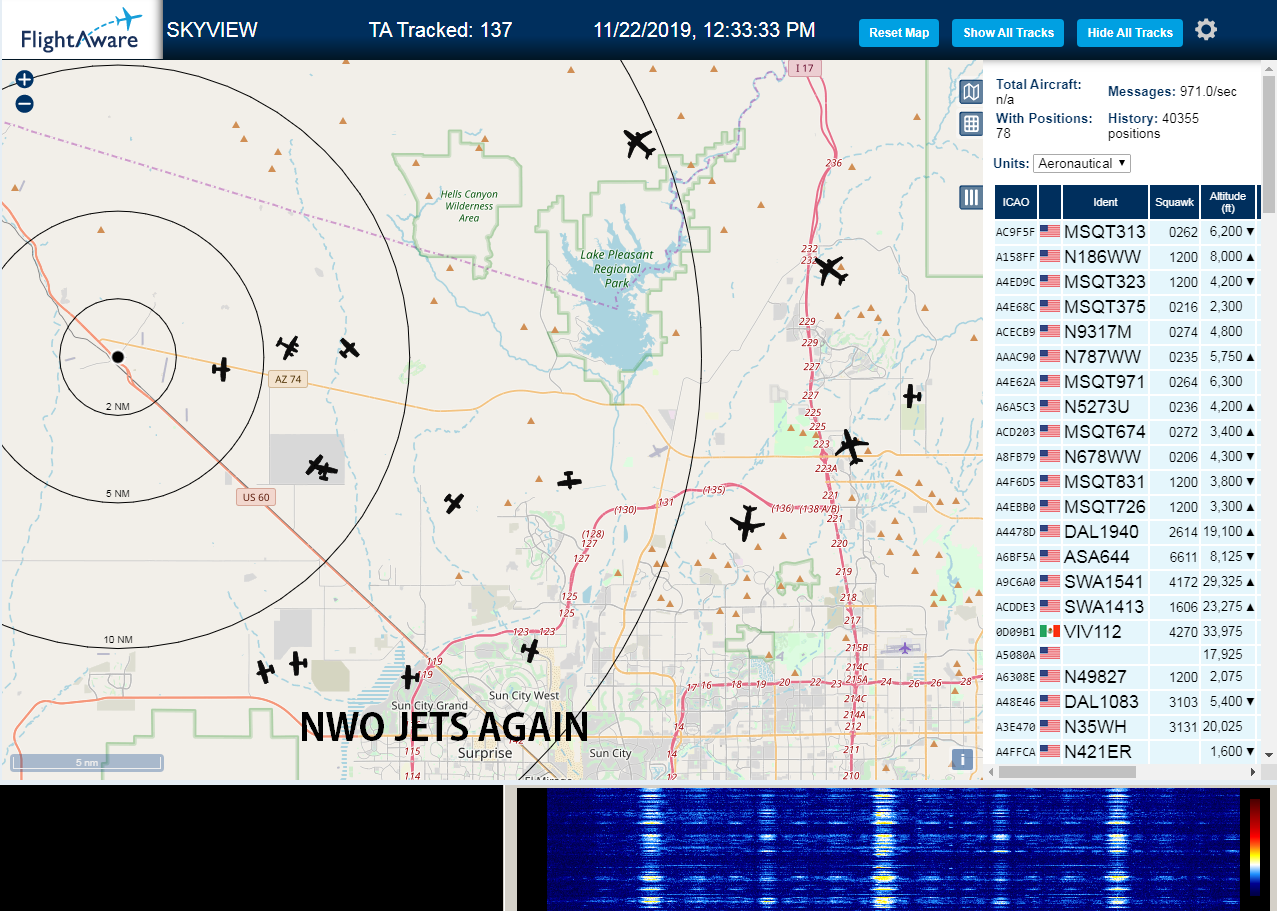Sort by Ident column header
This screenshot has height=911, width=1277.
pos(1105,202)
